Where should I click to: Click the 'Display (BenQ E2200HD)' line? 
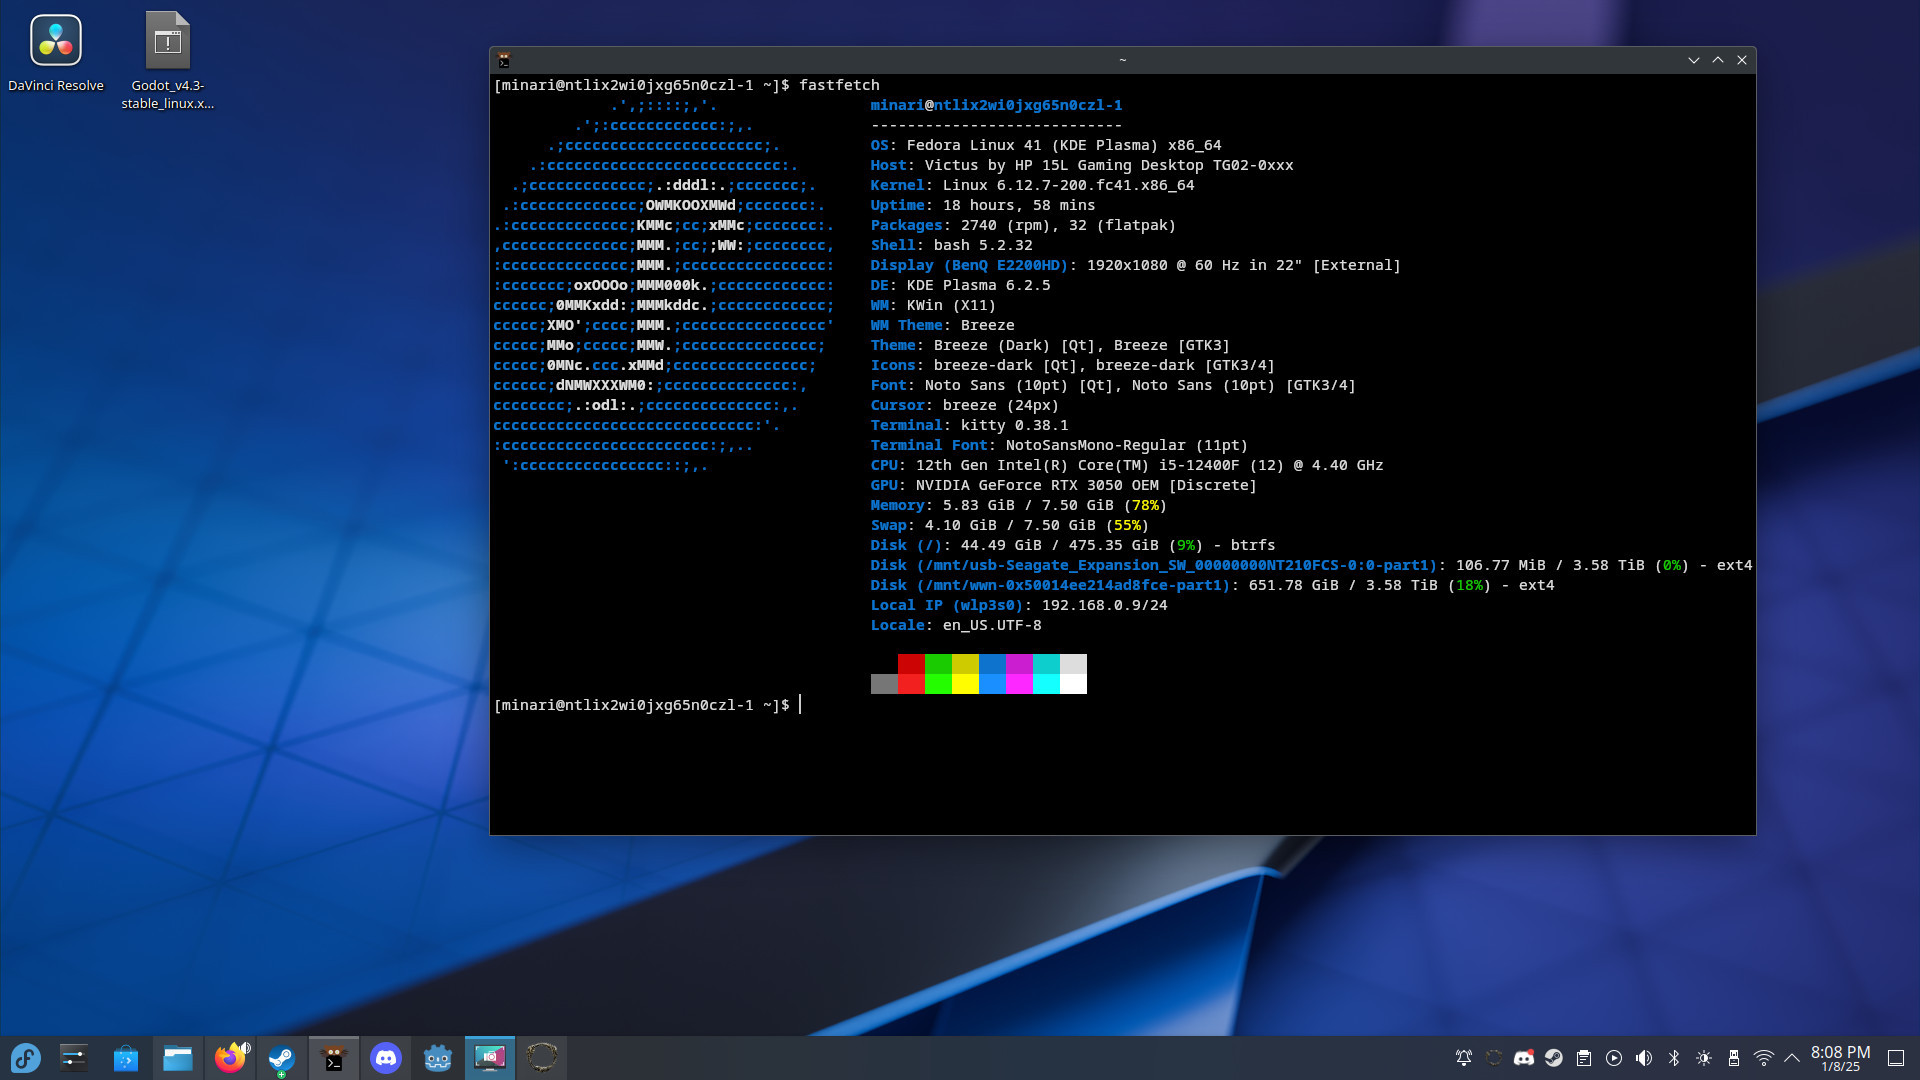click(x=1135, y=265)
